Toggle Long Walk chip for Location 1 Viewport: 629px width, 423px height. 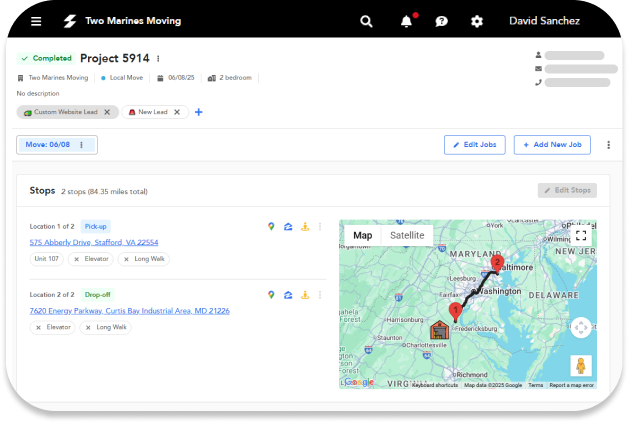coord(144,259)
